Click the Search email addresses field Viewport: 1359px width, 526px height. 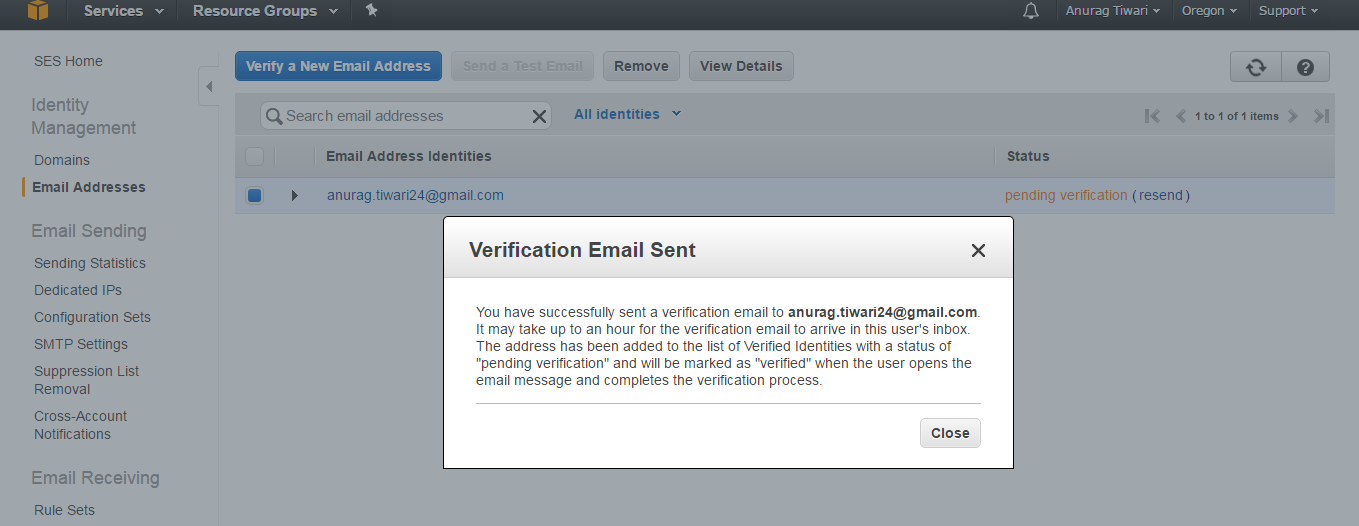(400, 116)
